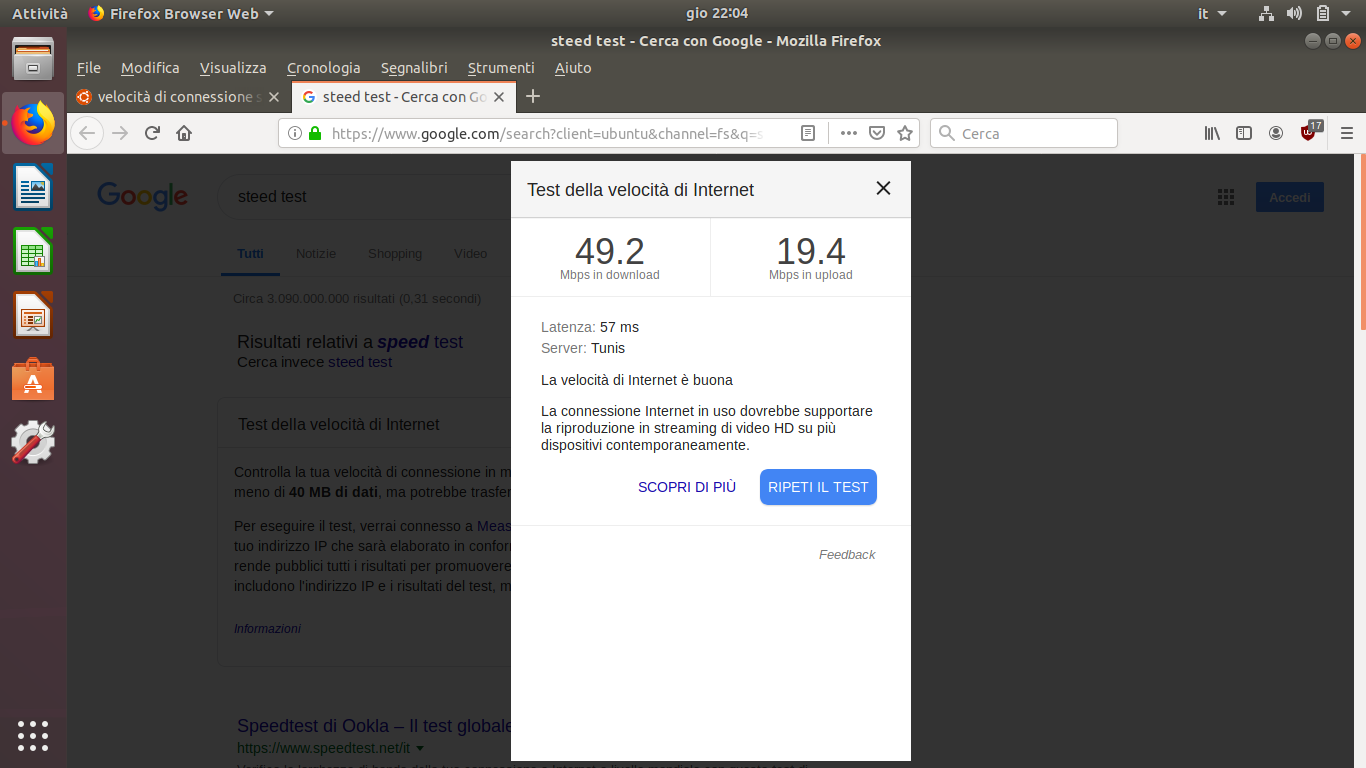Open the File menu
Viewport: 1366px width, 768px height.
pos(89,68)
